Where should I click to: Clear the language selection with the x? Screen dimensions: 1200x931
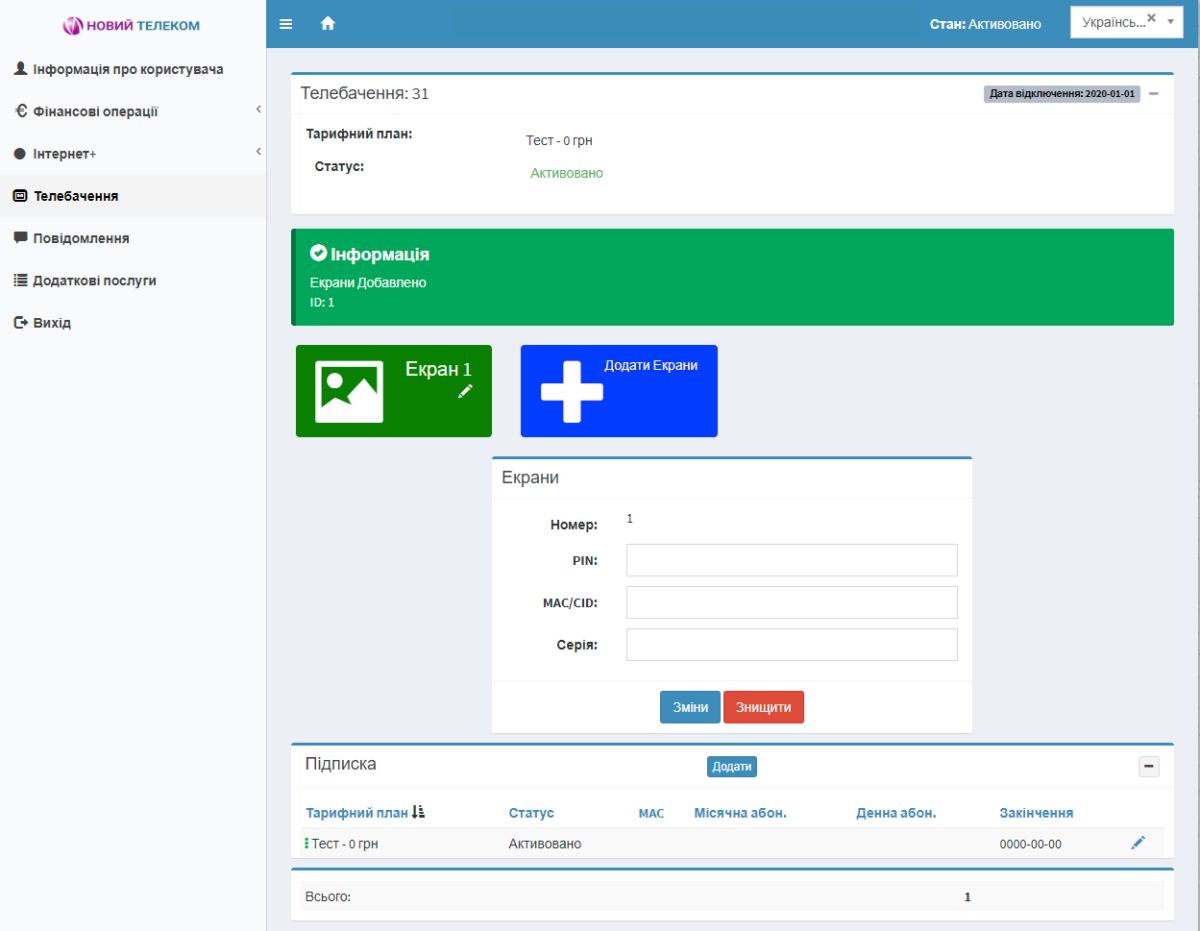click(1151, 18)
